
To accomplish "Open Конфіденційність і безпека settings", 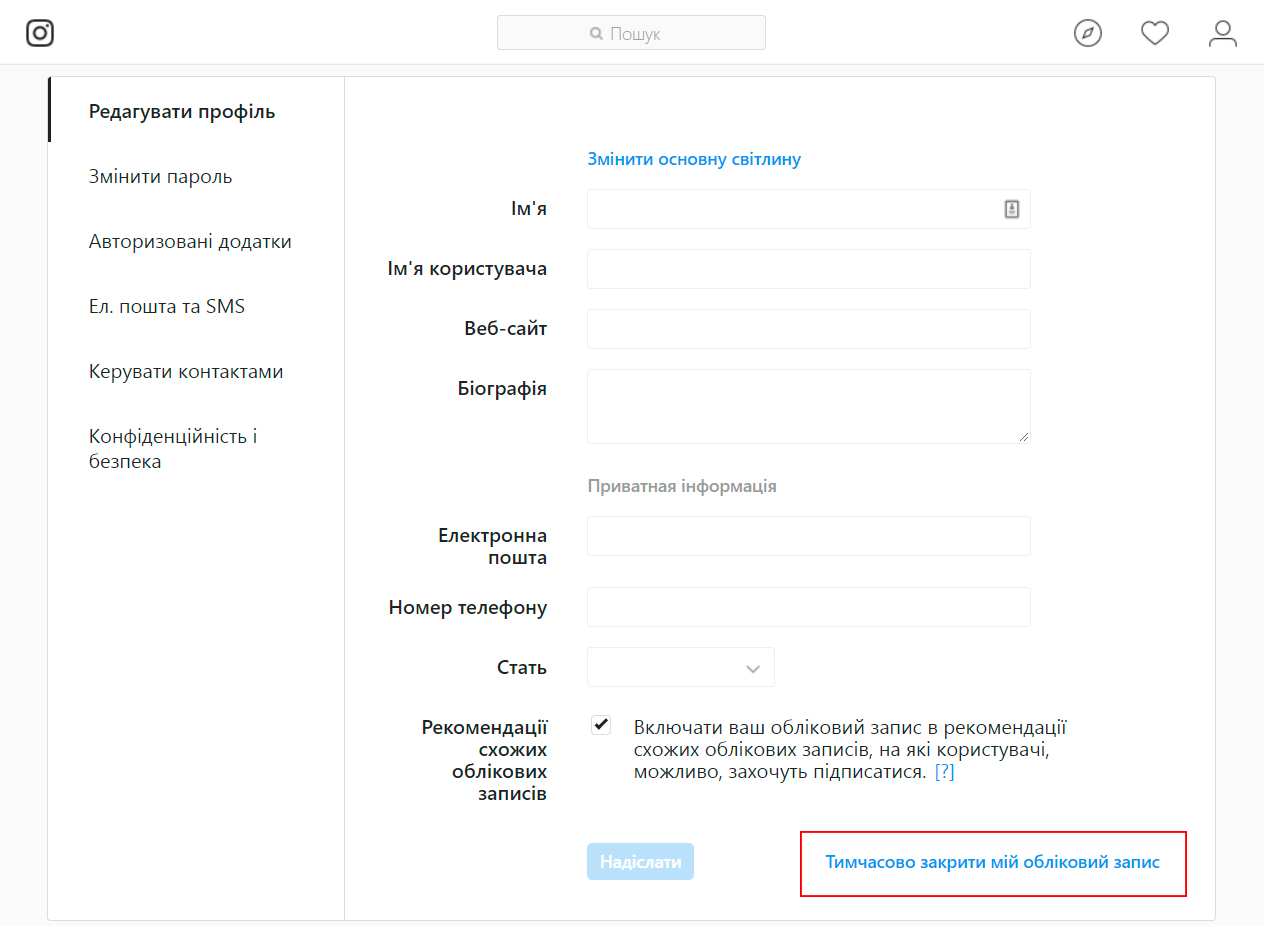I will click(173, 449).
